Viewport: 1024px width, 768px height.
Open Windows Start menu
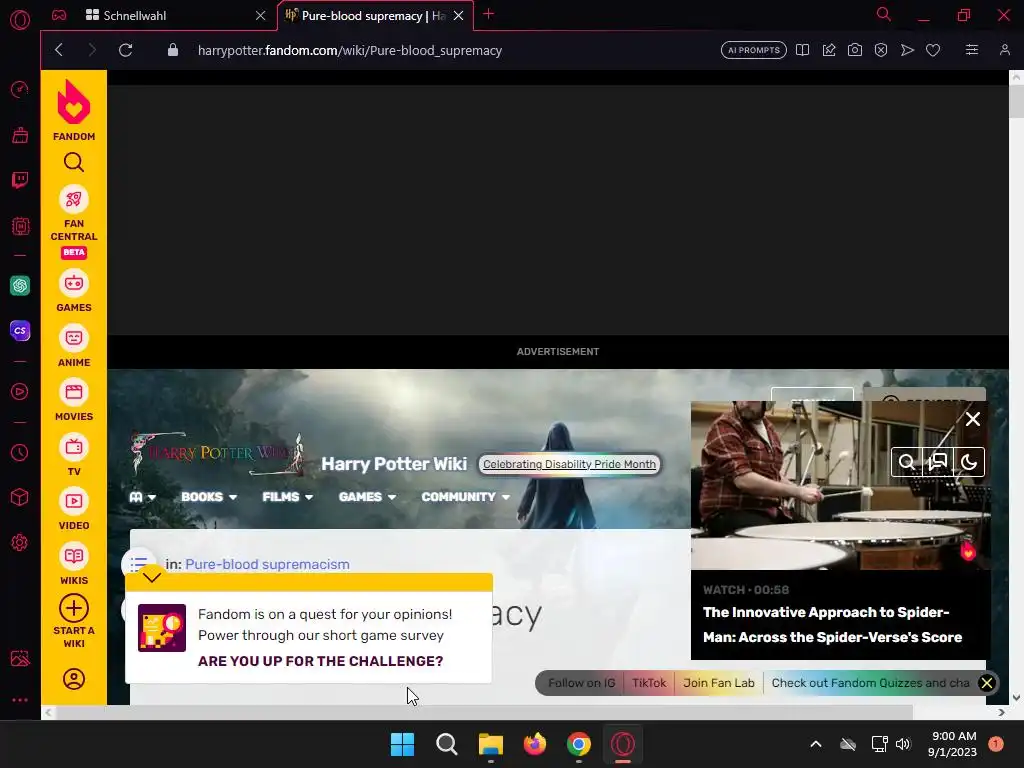402,744
